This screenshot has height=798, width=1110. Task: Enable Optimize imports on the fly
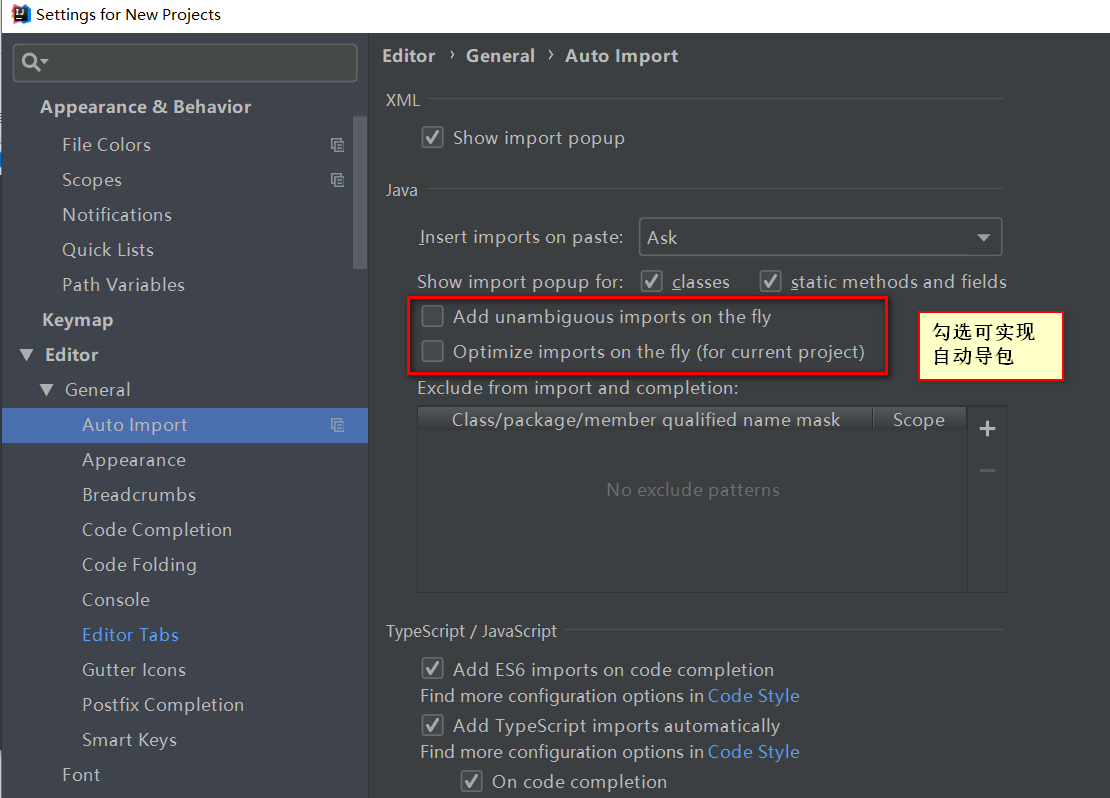click(433, 351)
